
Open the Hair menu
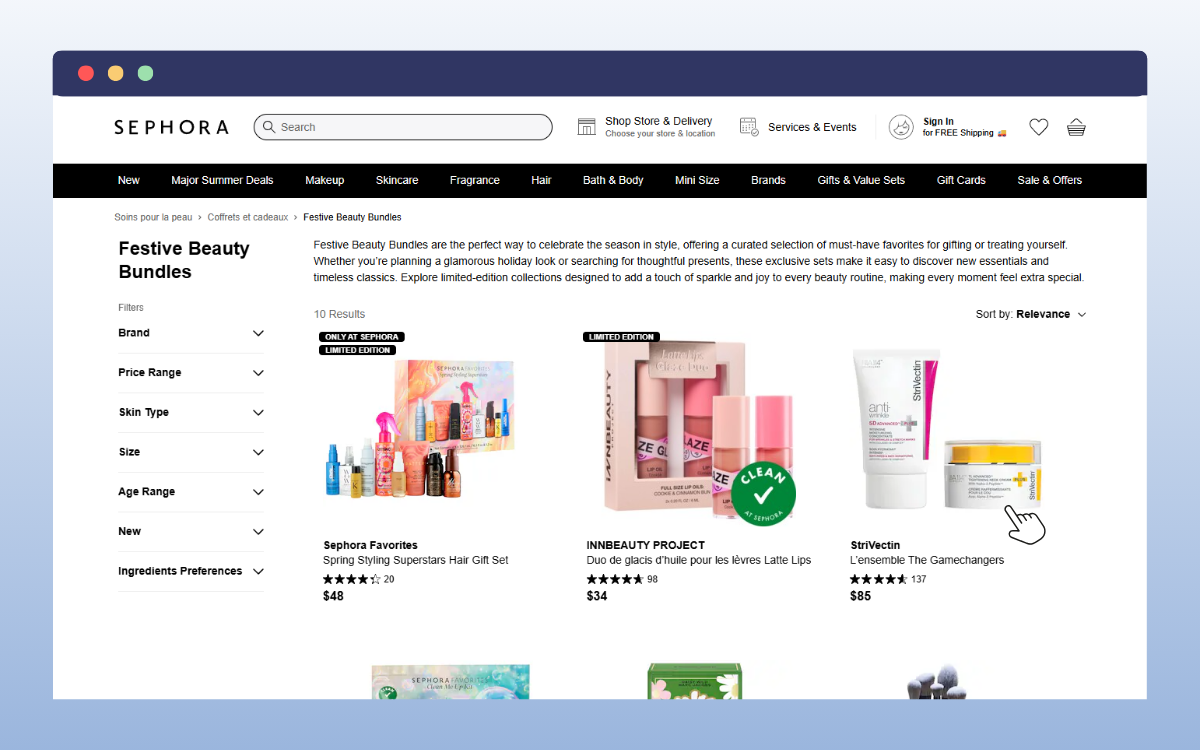point(541,180)
